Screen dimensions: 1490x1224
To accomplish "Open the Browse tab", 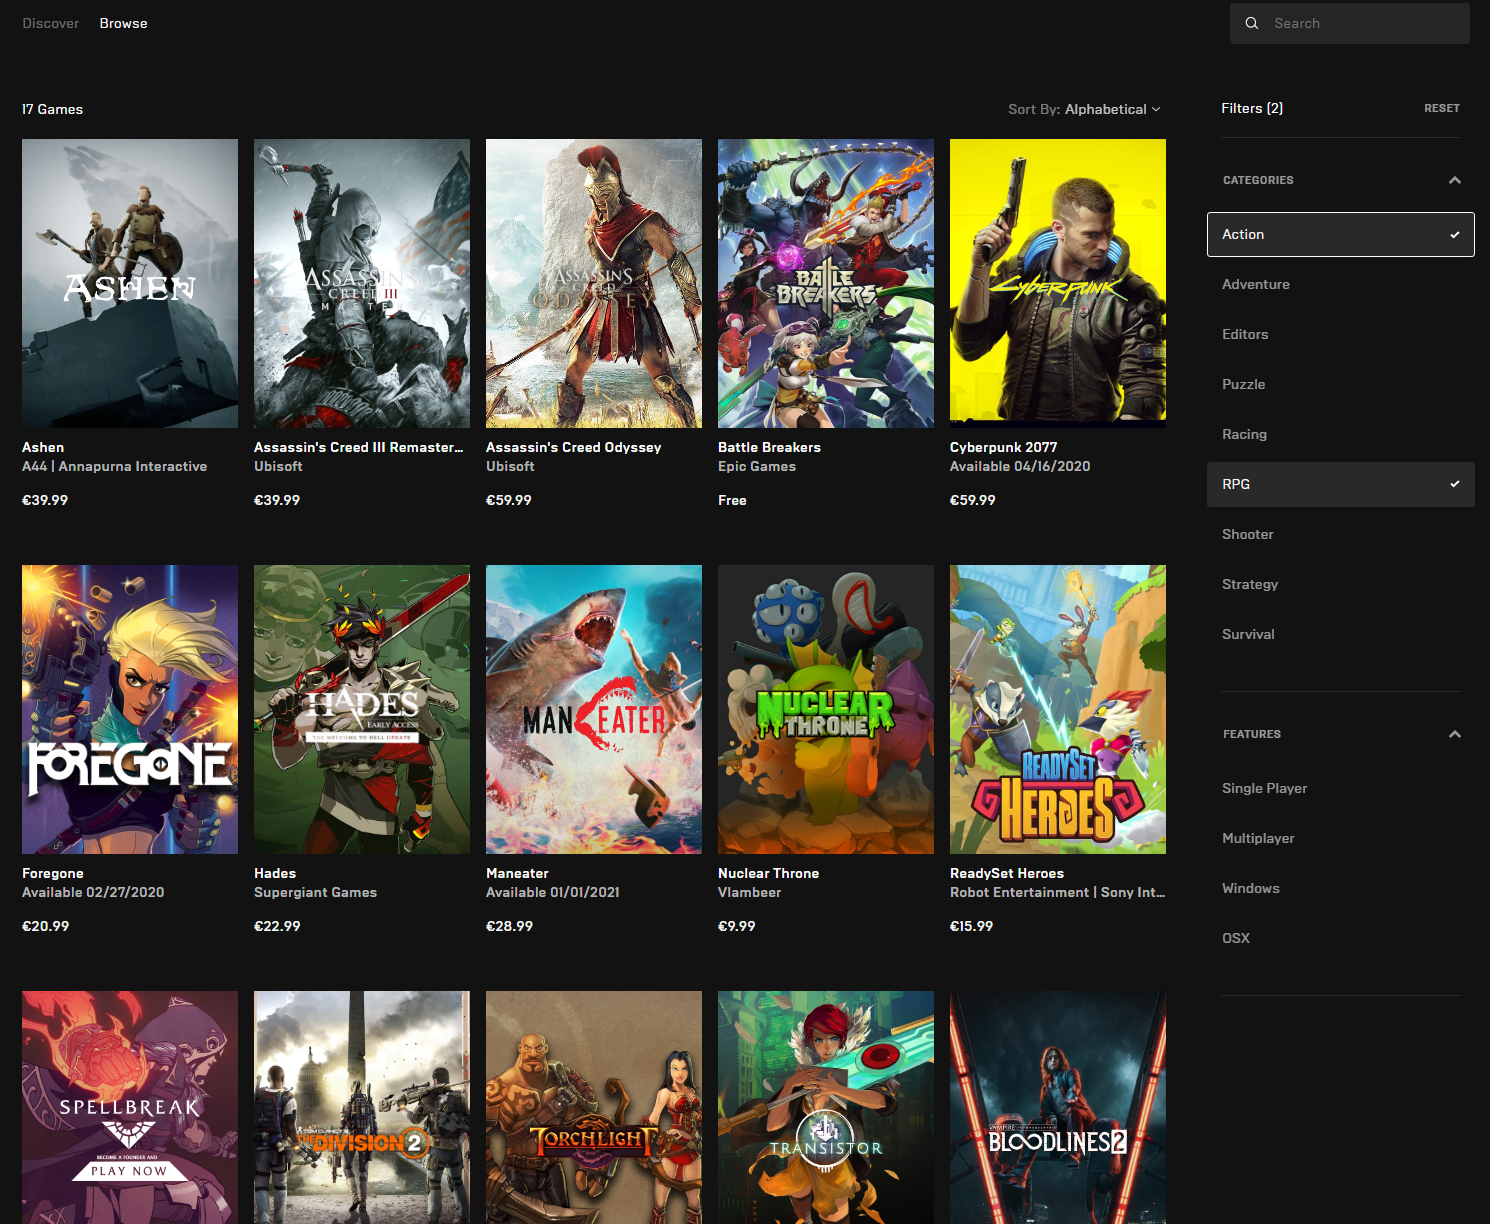I will coord(123,23).
